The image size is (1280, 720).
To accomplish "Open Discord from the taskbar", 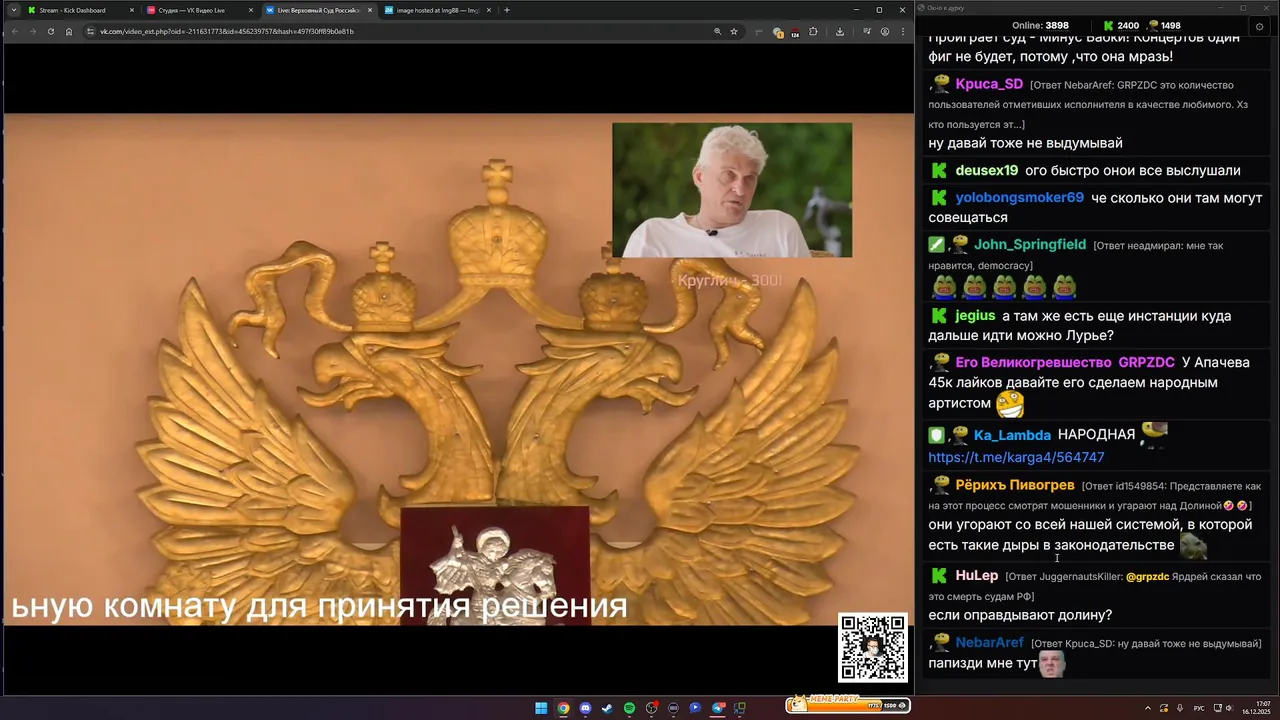I will [585, 708].
